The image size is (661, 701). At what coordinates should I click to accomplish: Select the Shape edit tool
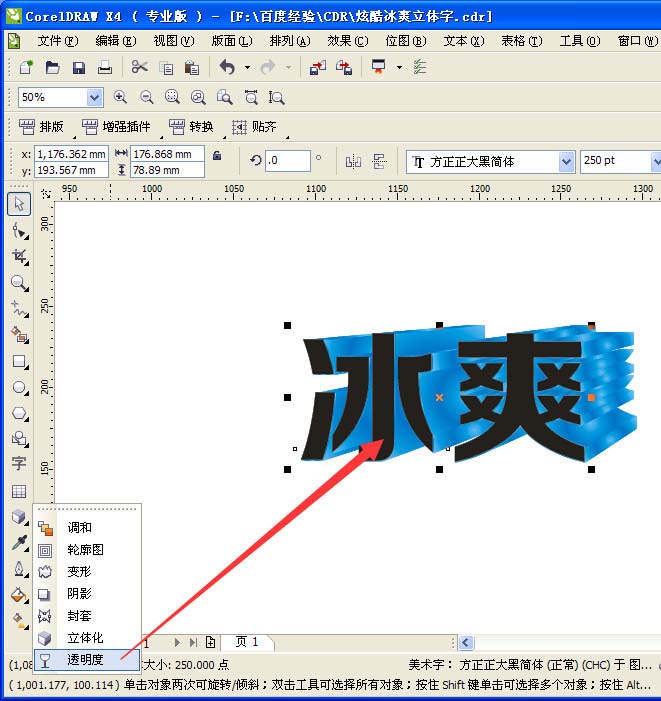(19, 231)
